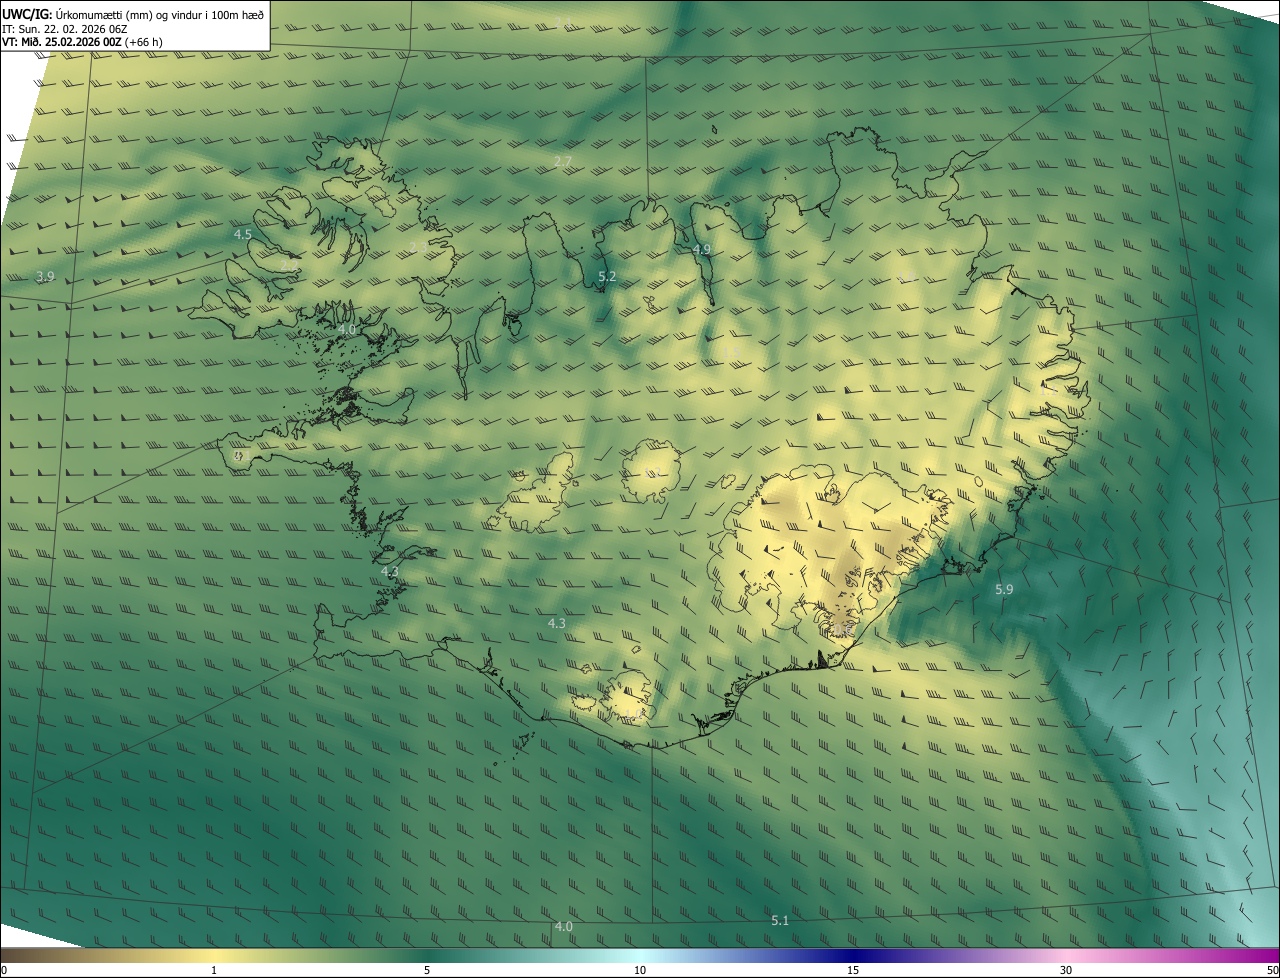Click the 4.9 value label in the northern fjord
Screen dimensions: 1280x978
click(702, 249)
